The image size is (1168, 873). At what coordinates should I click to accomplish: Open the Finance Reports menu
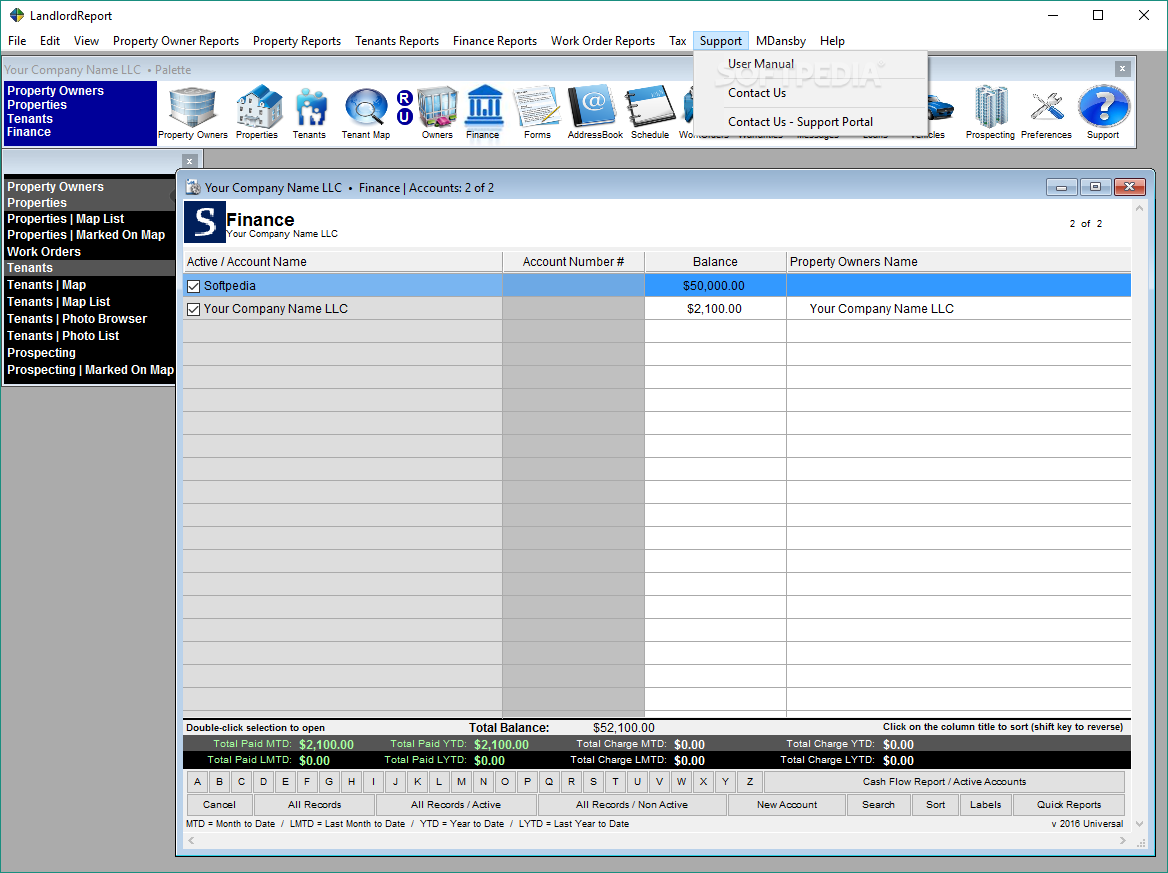point(495,41)
